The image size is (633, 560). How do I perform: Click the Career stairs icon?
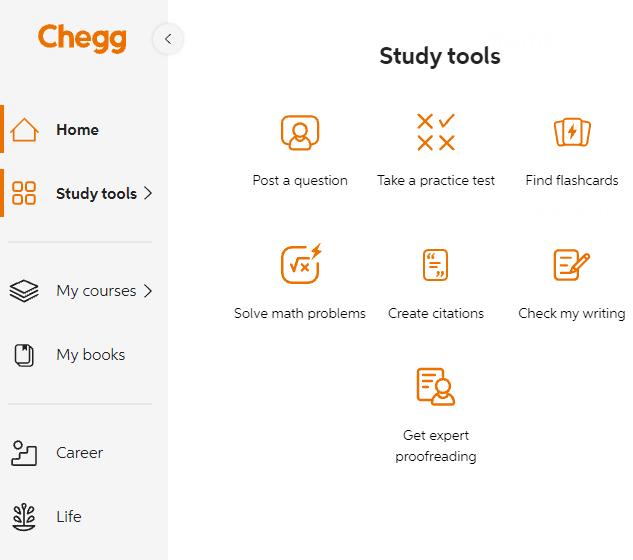tap(24, 453)
